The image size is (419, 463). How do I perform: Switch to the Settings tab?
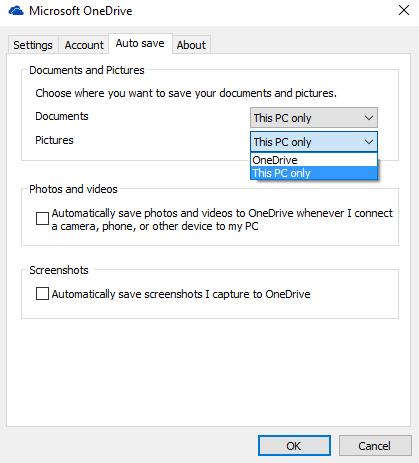click(x=33, y=45)
